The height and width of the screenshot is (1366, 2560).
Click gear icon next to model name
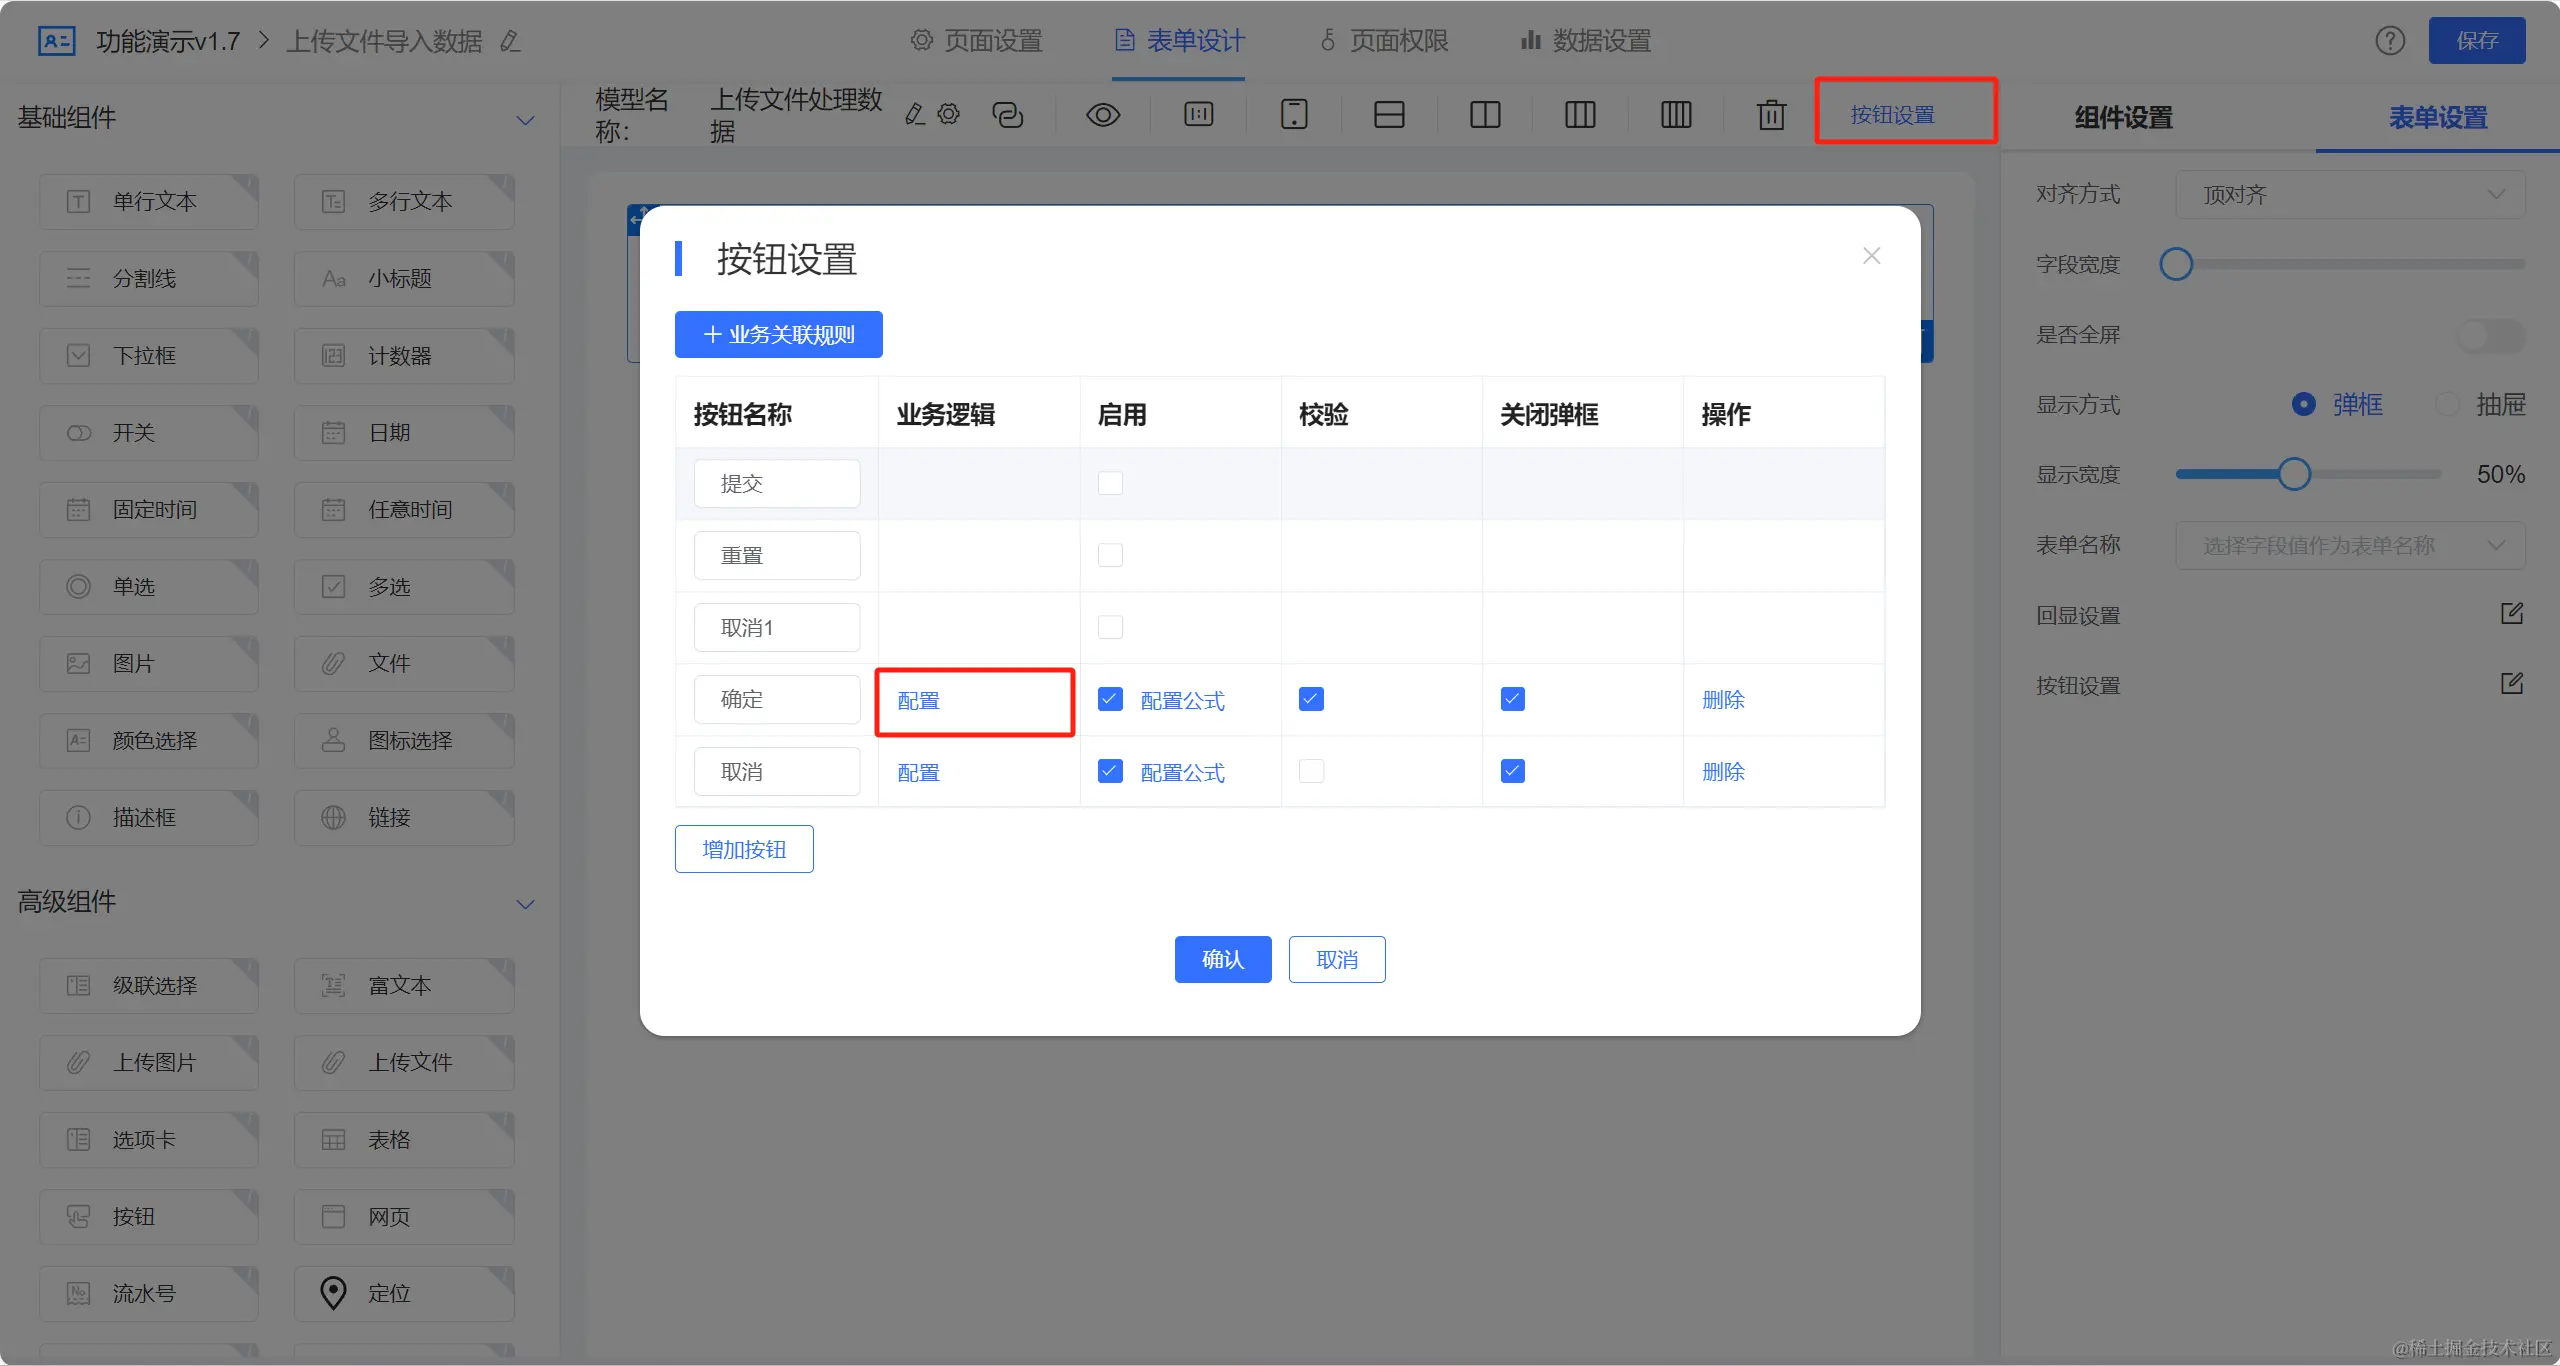[948, 114]
